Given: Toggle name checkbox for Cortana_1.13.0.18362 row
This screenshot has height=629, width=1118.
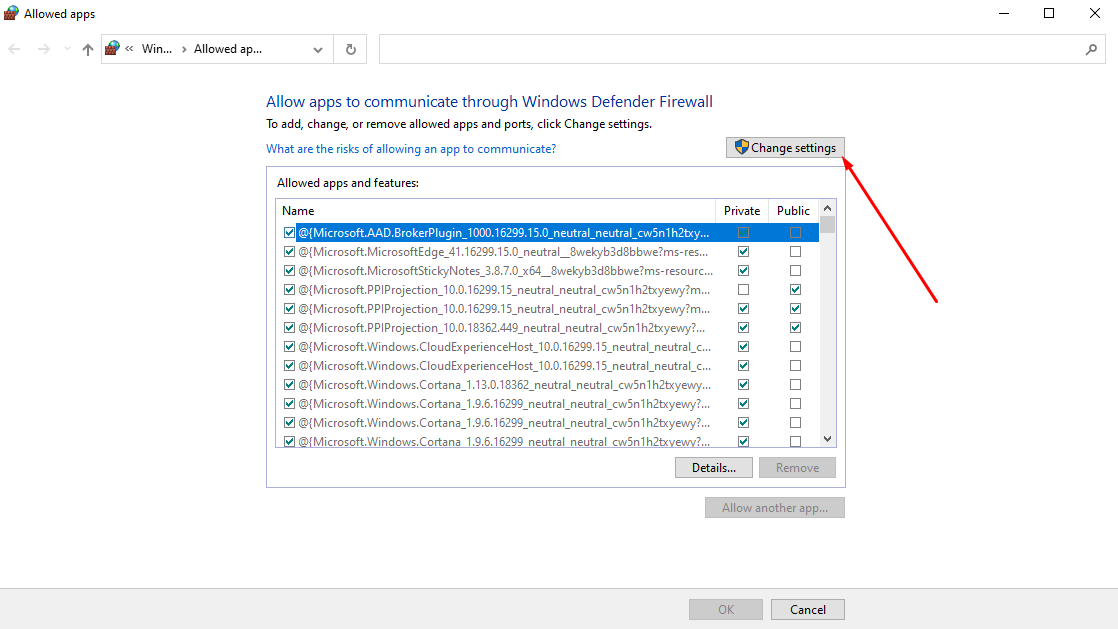Looking at the screenshot, I should pyautogui.click(x=289, y=384).
